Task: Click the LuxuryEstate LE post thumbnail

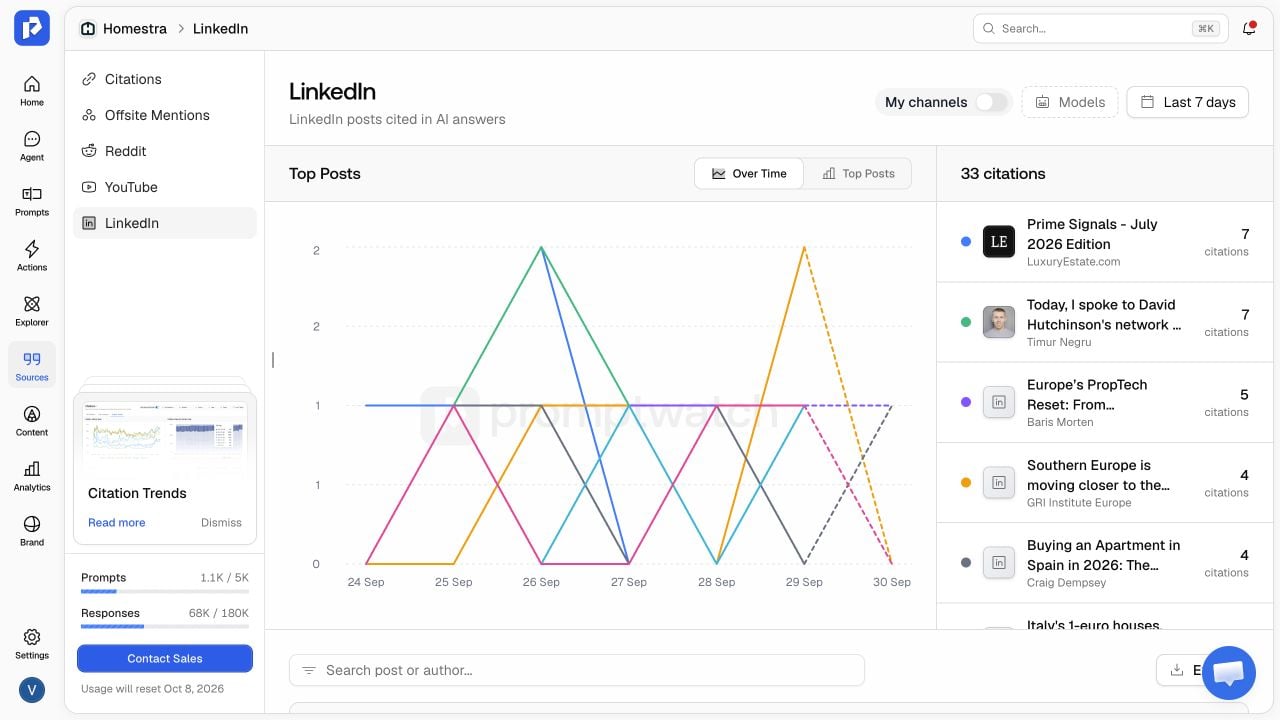Action: tap(999, 242)
